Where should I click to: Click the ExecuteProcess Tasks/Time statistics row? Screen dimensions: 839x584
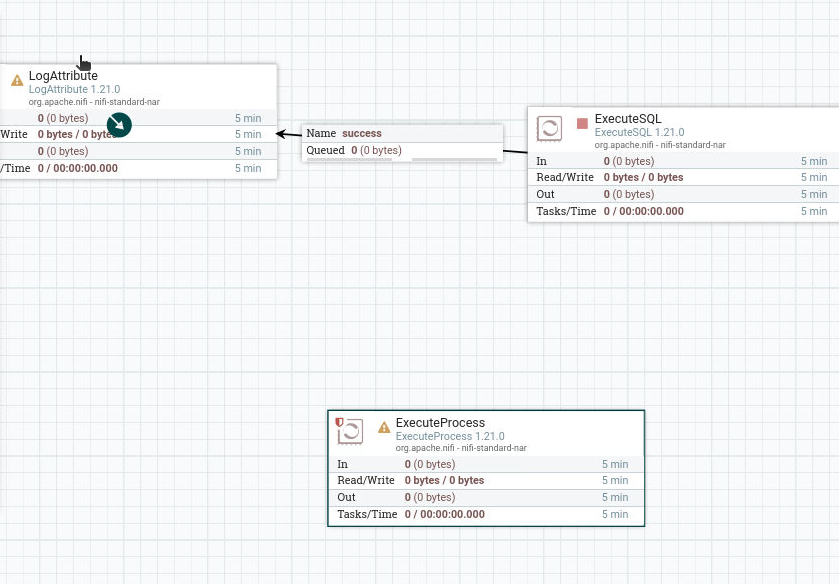(x=486, y=514)
